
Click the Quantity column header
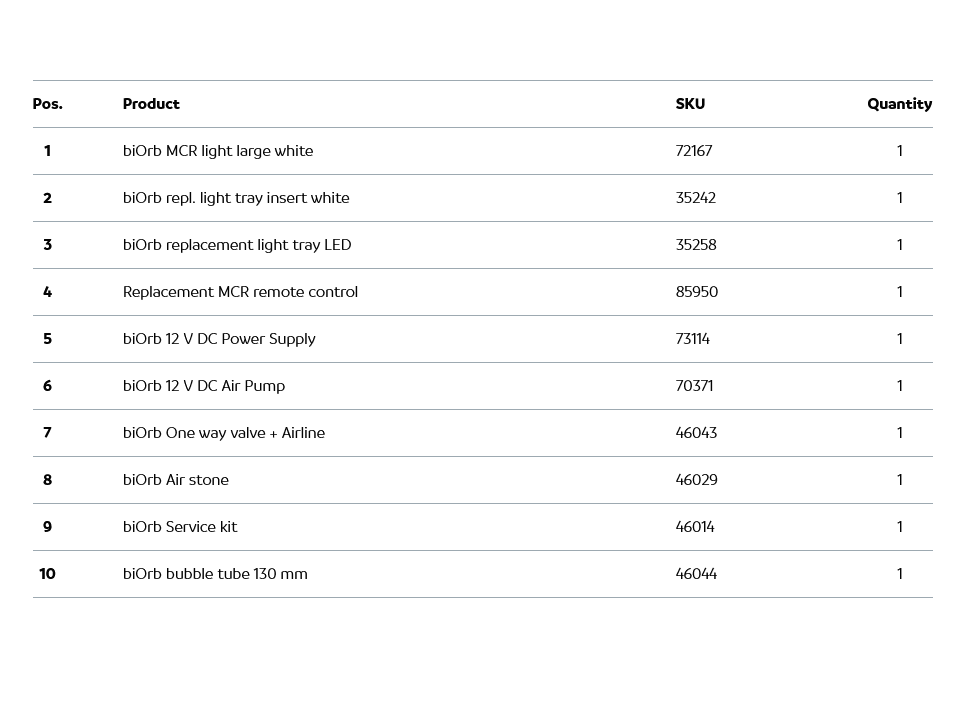pos(899,104)
